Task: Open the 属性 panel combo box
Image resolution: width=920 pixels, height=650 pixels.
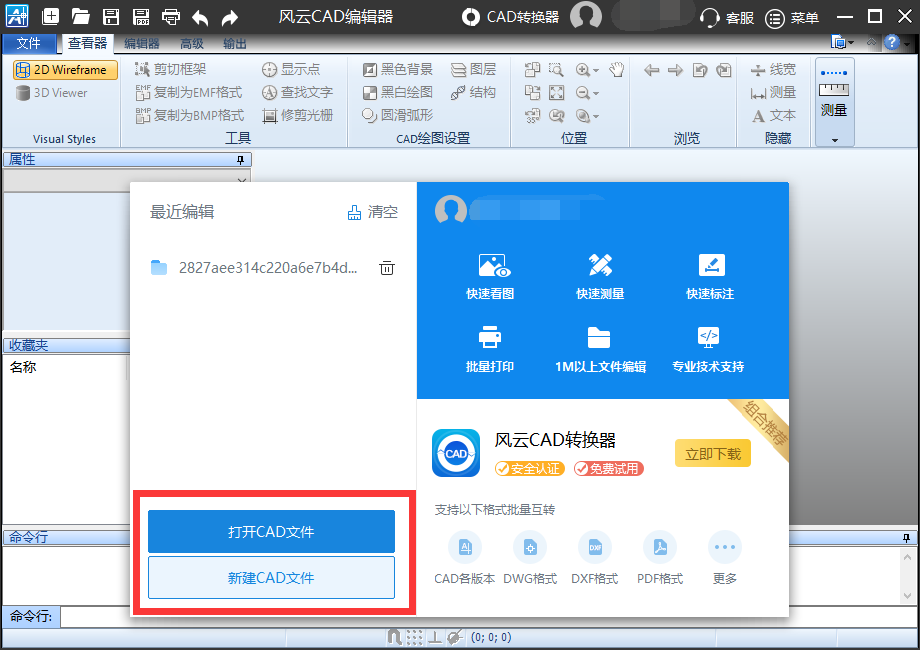Action: coord(127,180)
